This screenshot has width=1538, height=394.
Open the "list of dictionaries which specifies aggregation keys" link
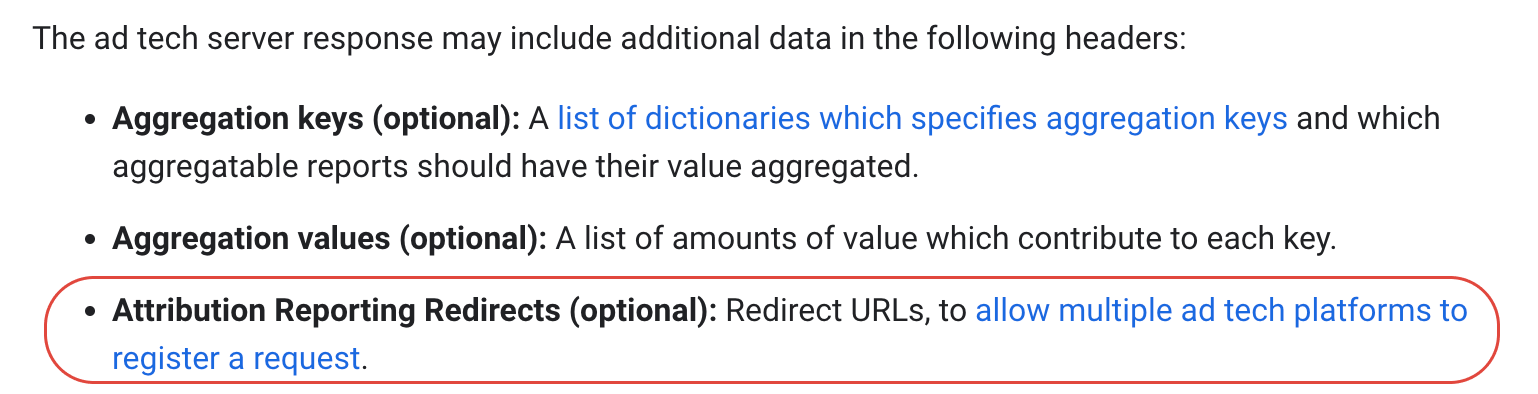point(922,119)
